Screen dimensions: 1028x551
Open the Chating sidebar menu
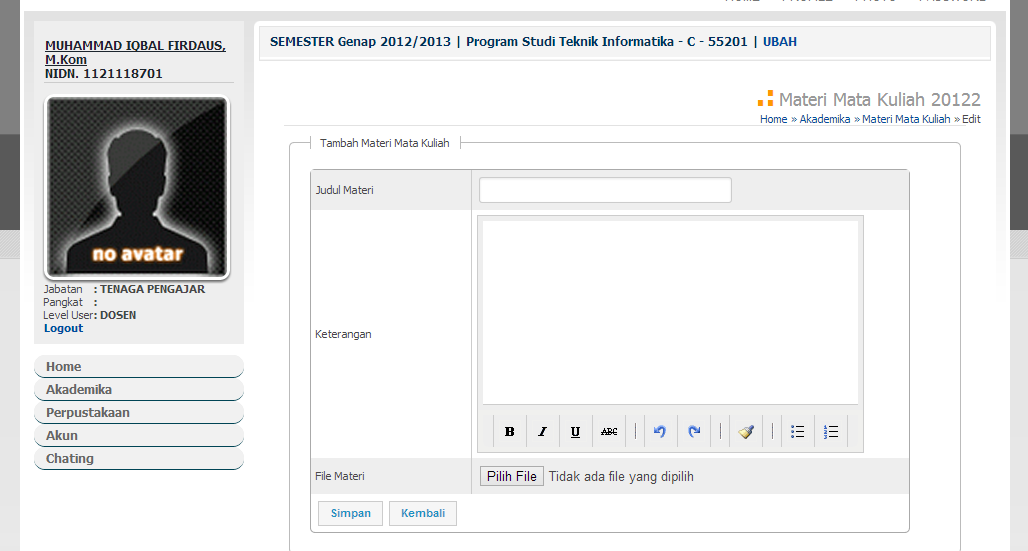(x=138, y=459)
